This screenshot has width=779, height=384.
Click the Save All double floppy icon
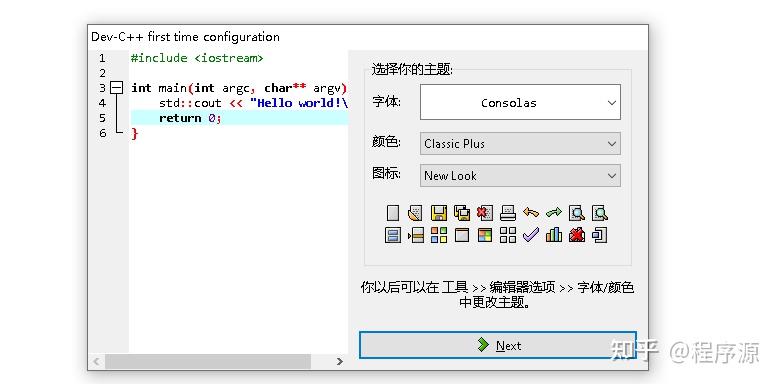point(462,213)
